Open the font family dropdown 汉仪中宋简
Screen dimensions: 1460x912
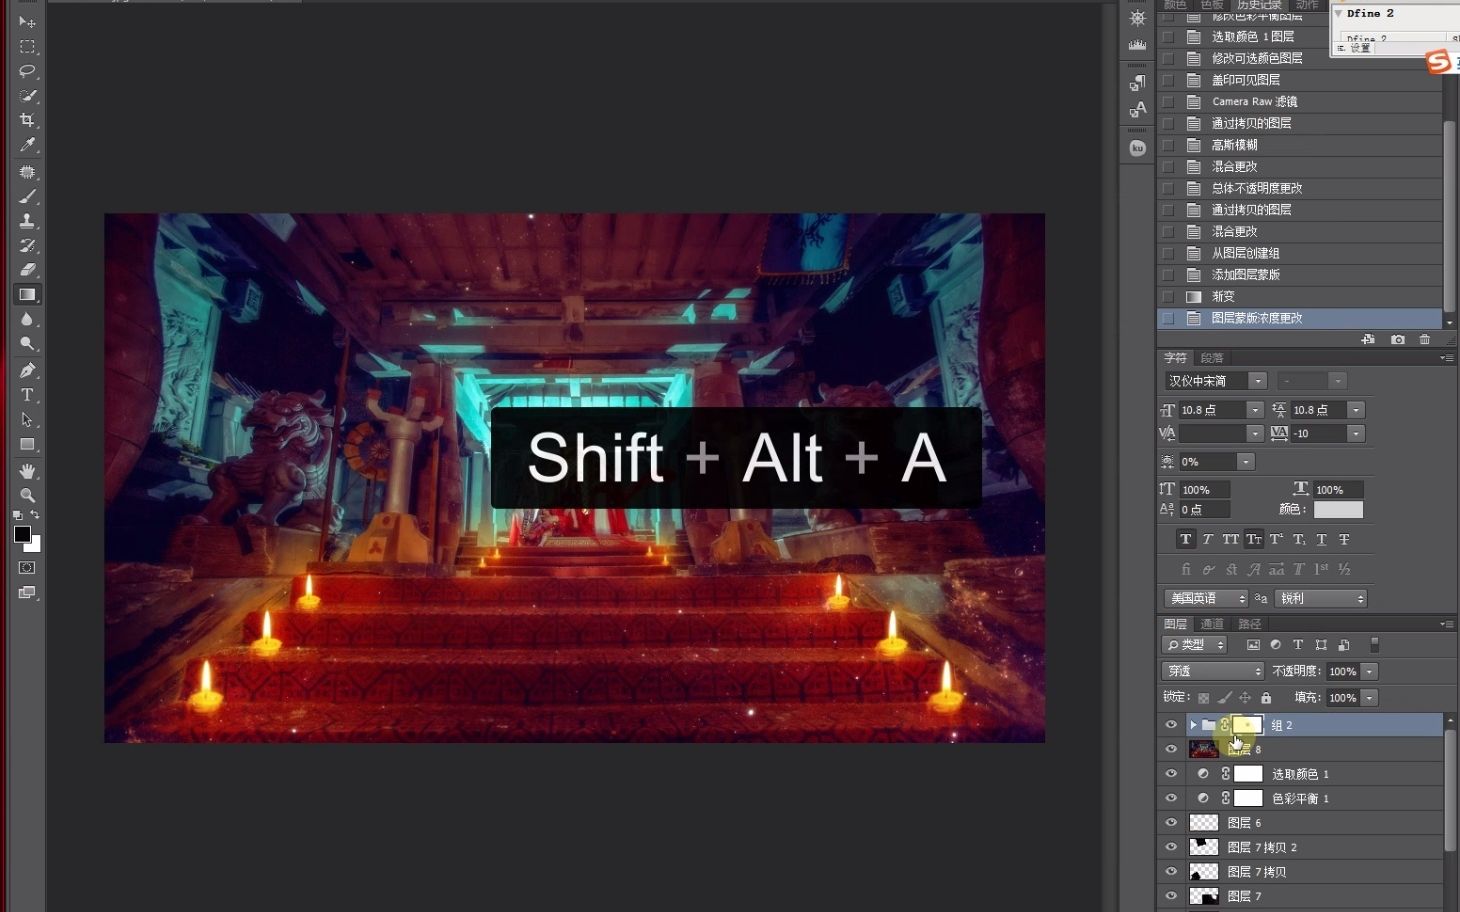[x=1216, y=381]
